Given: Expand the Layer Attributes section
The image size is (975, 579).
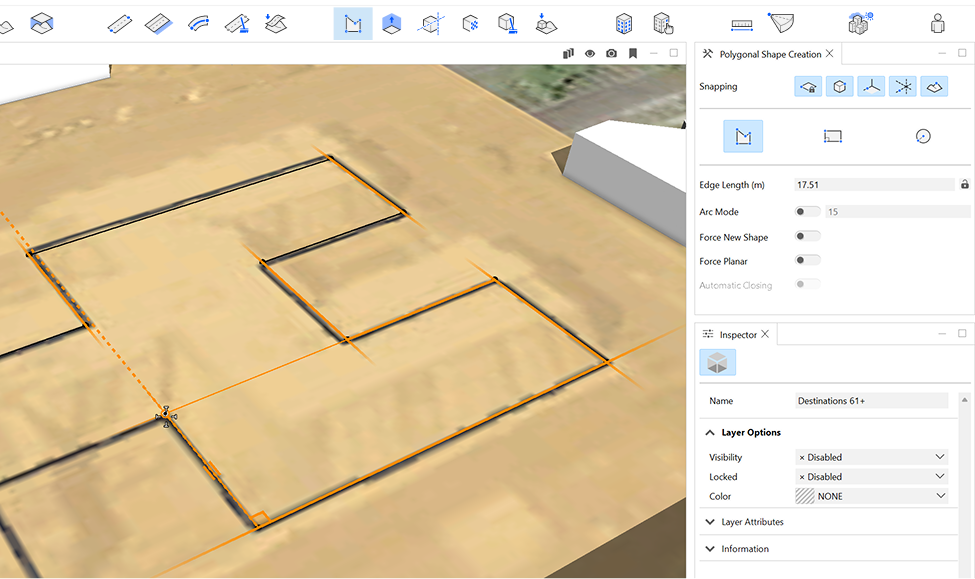Looking at the screenshot, I should (x=752, y=522).
